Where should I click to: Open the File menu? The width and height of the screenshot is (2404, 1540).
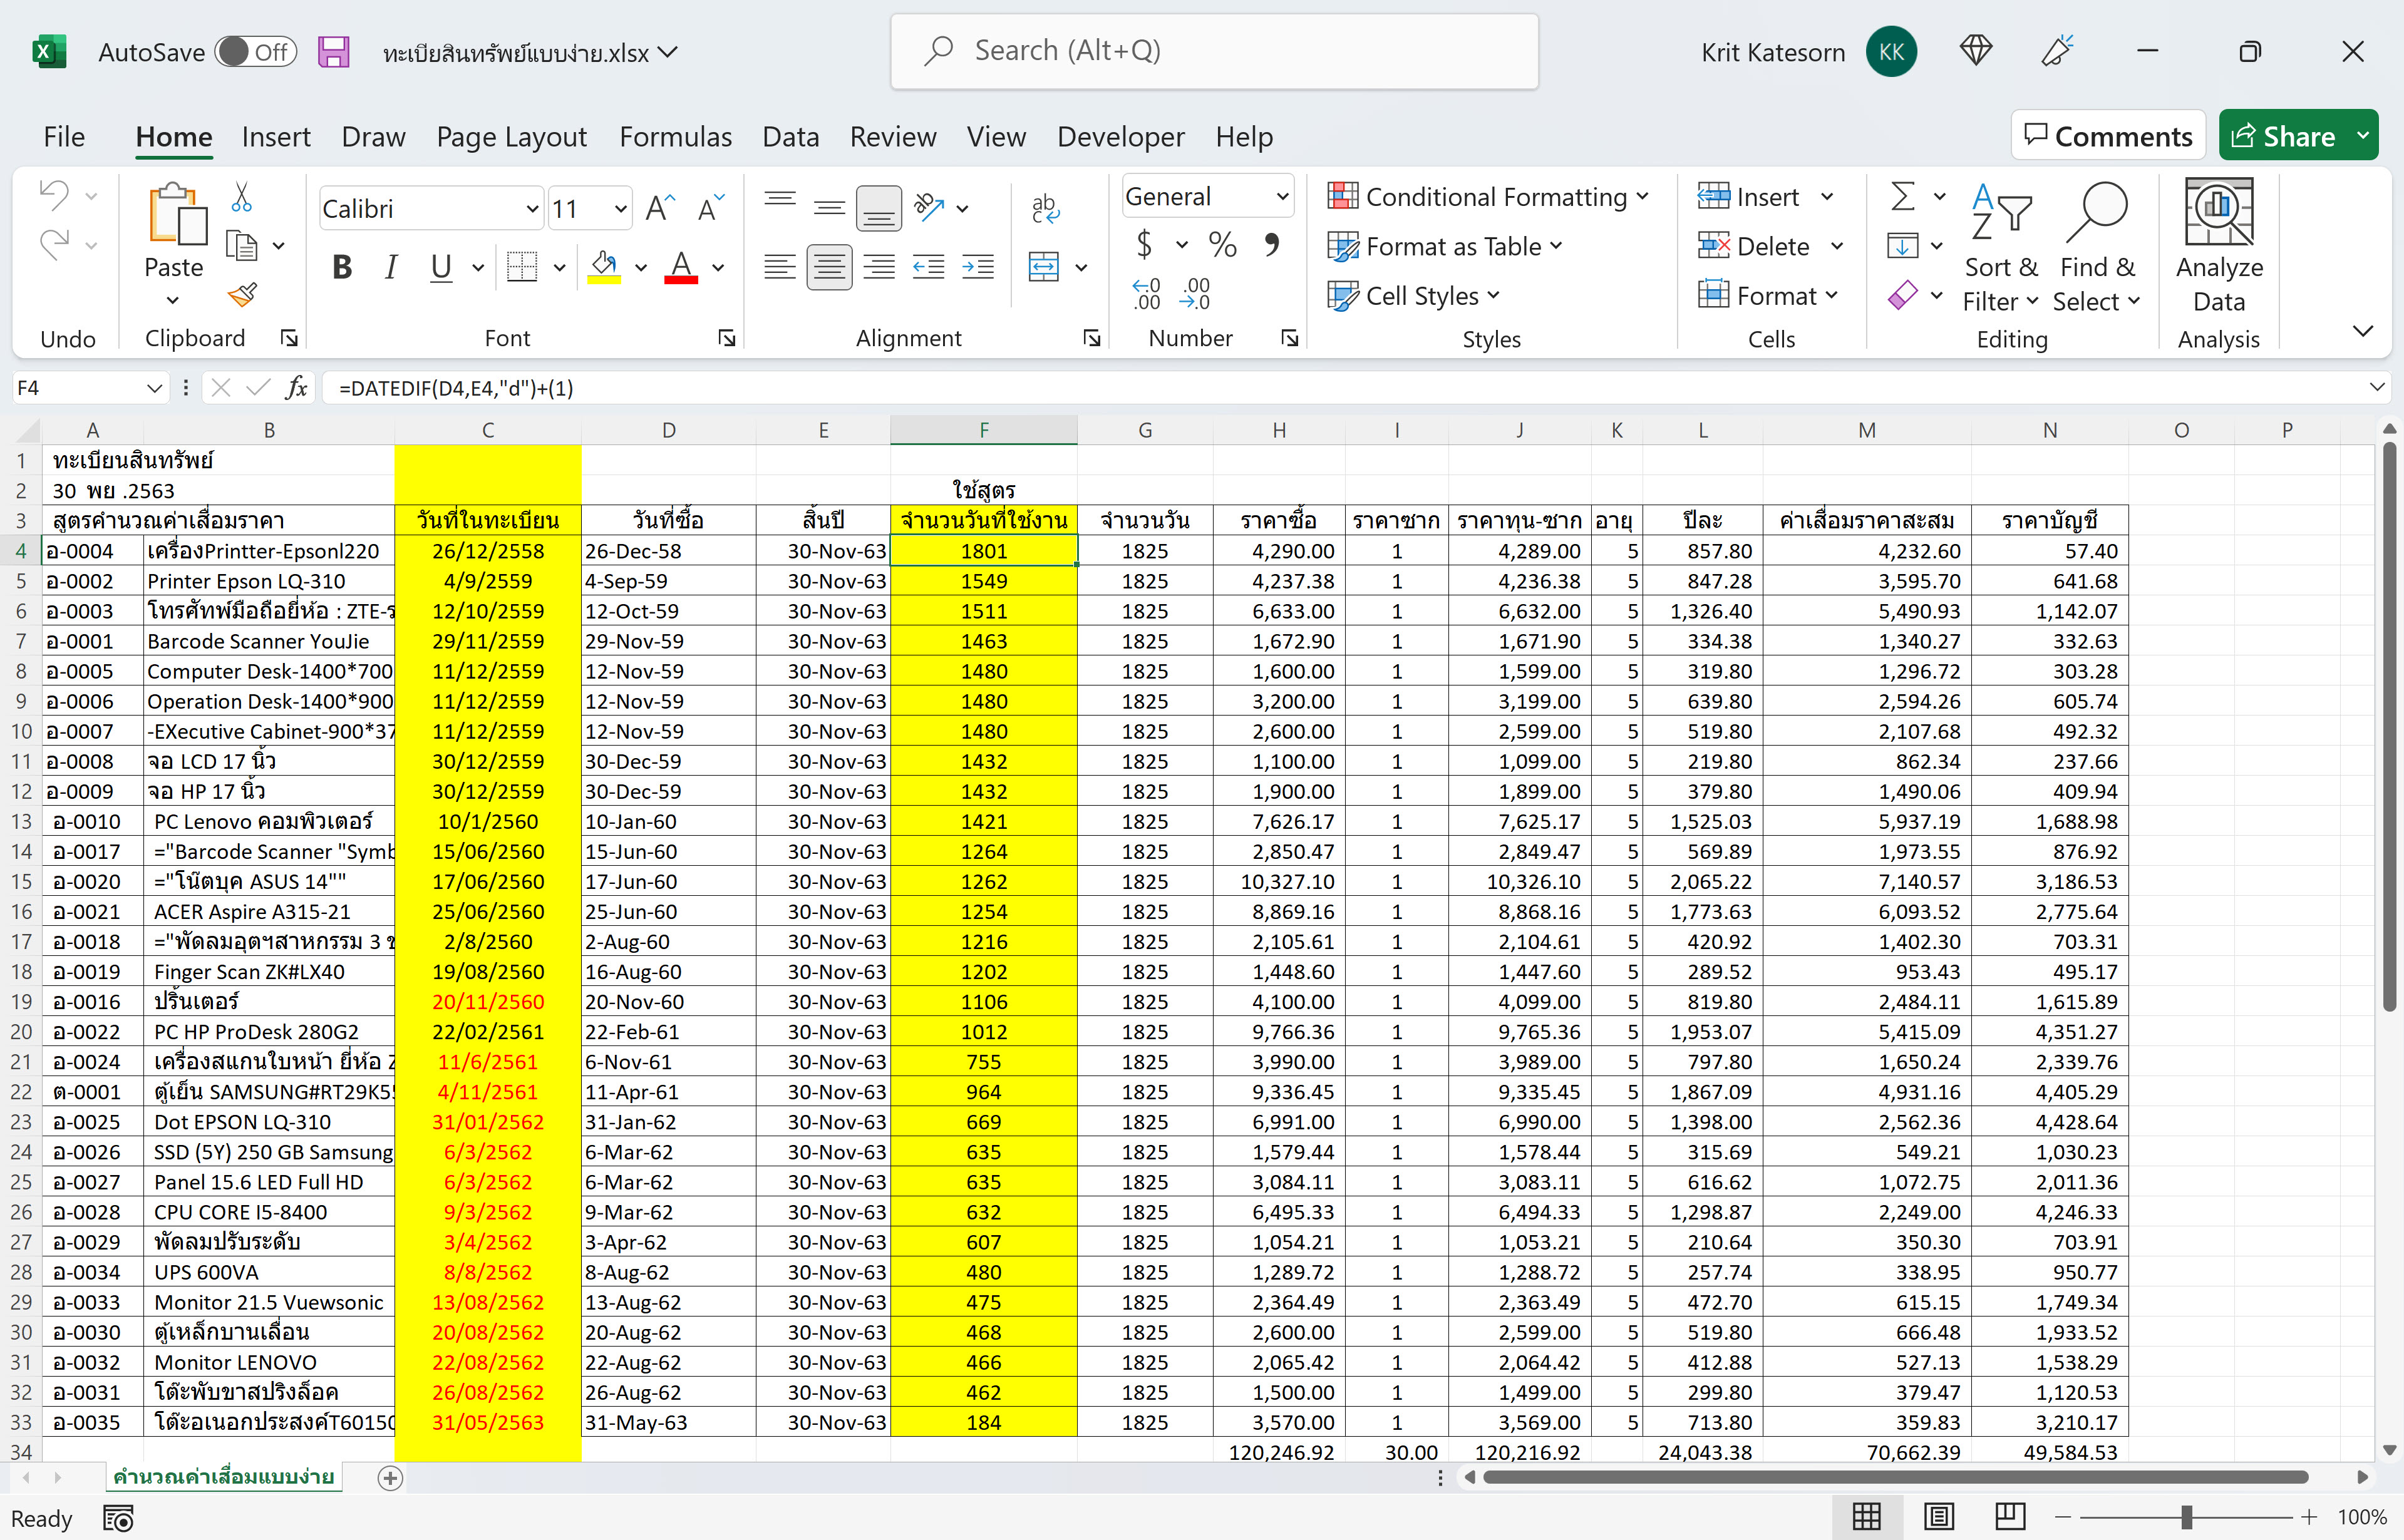[x=64, y=136]
